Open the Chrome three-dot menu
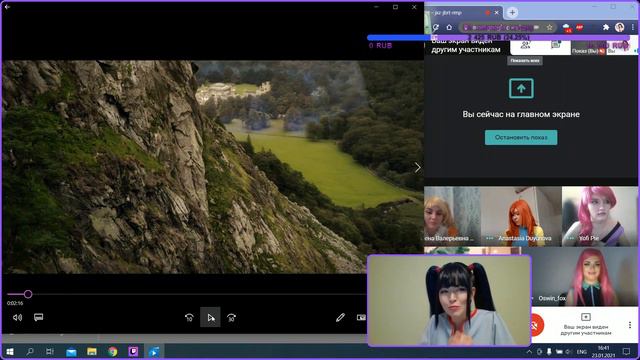This screenshot has width=640, height=360. coord(632,27)
